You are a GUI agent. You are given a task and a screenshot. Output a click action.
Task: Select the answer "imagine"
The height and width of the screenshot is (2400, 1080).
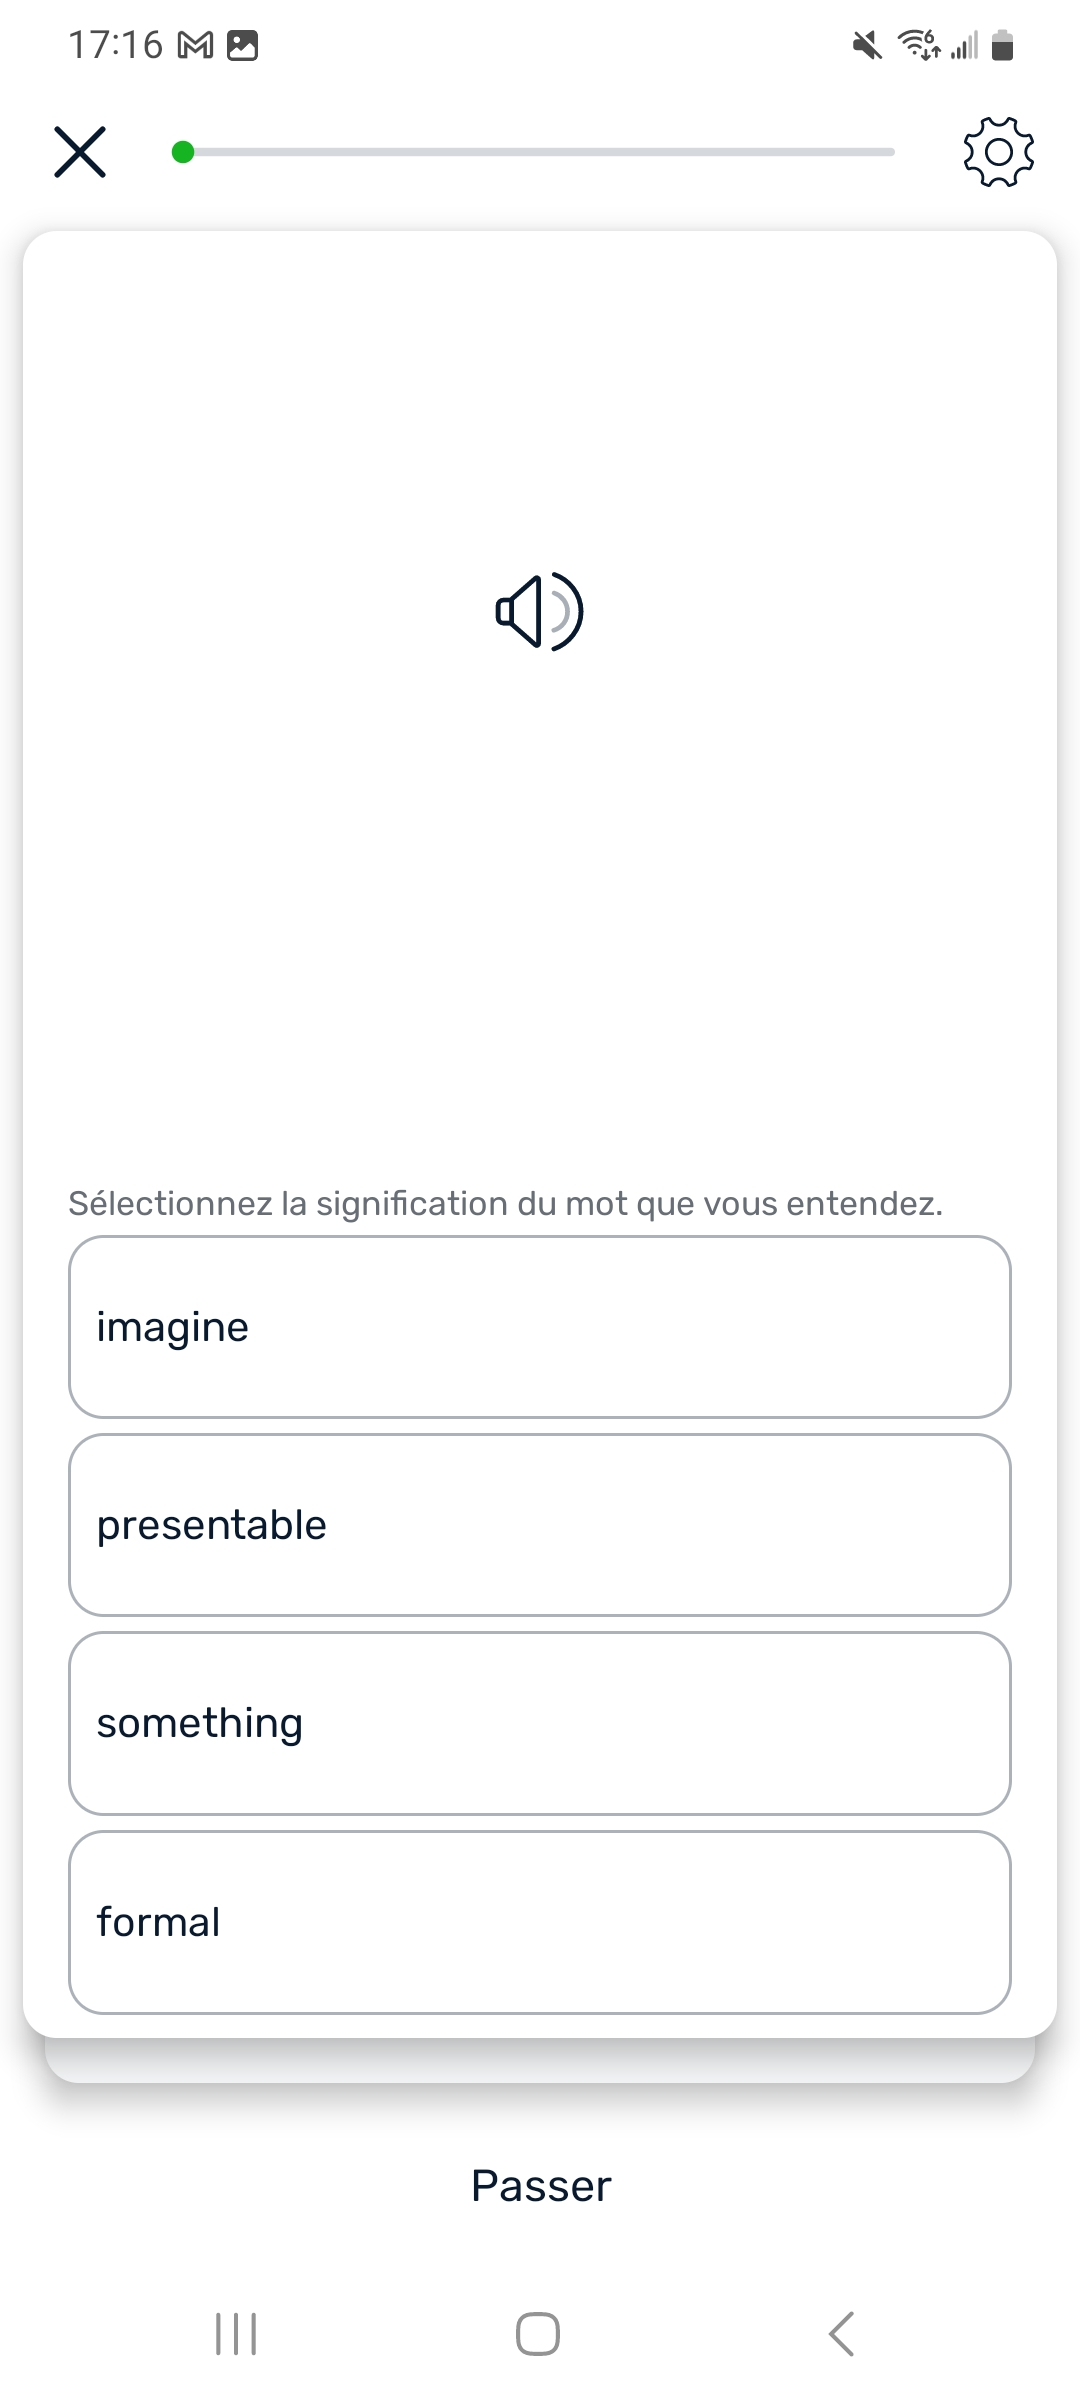tap(539, 1326)
